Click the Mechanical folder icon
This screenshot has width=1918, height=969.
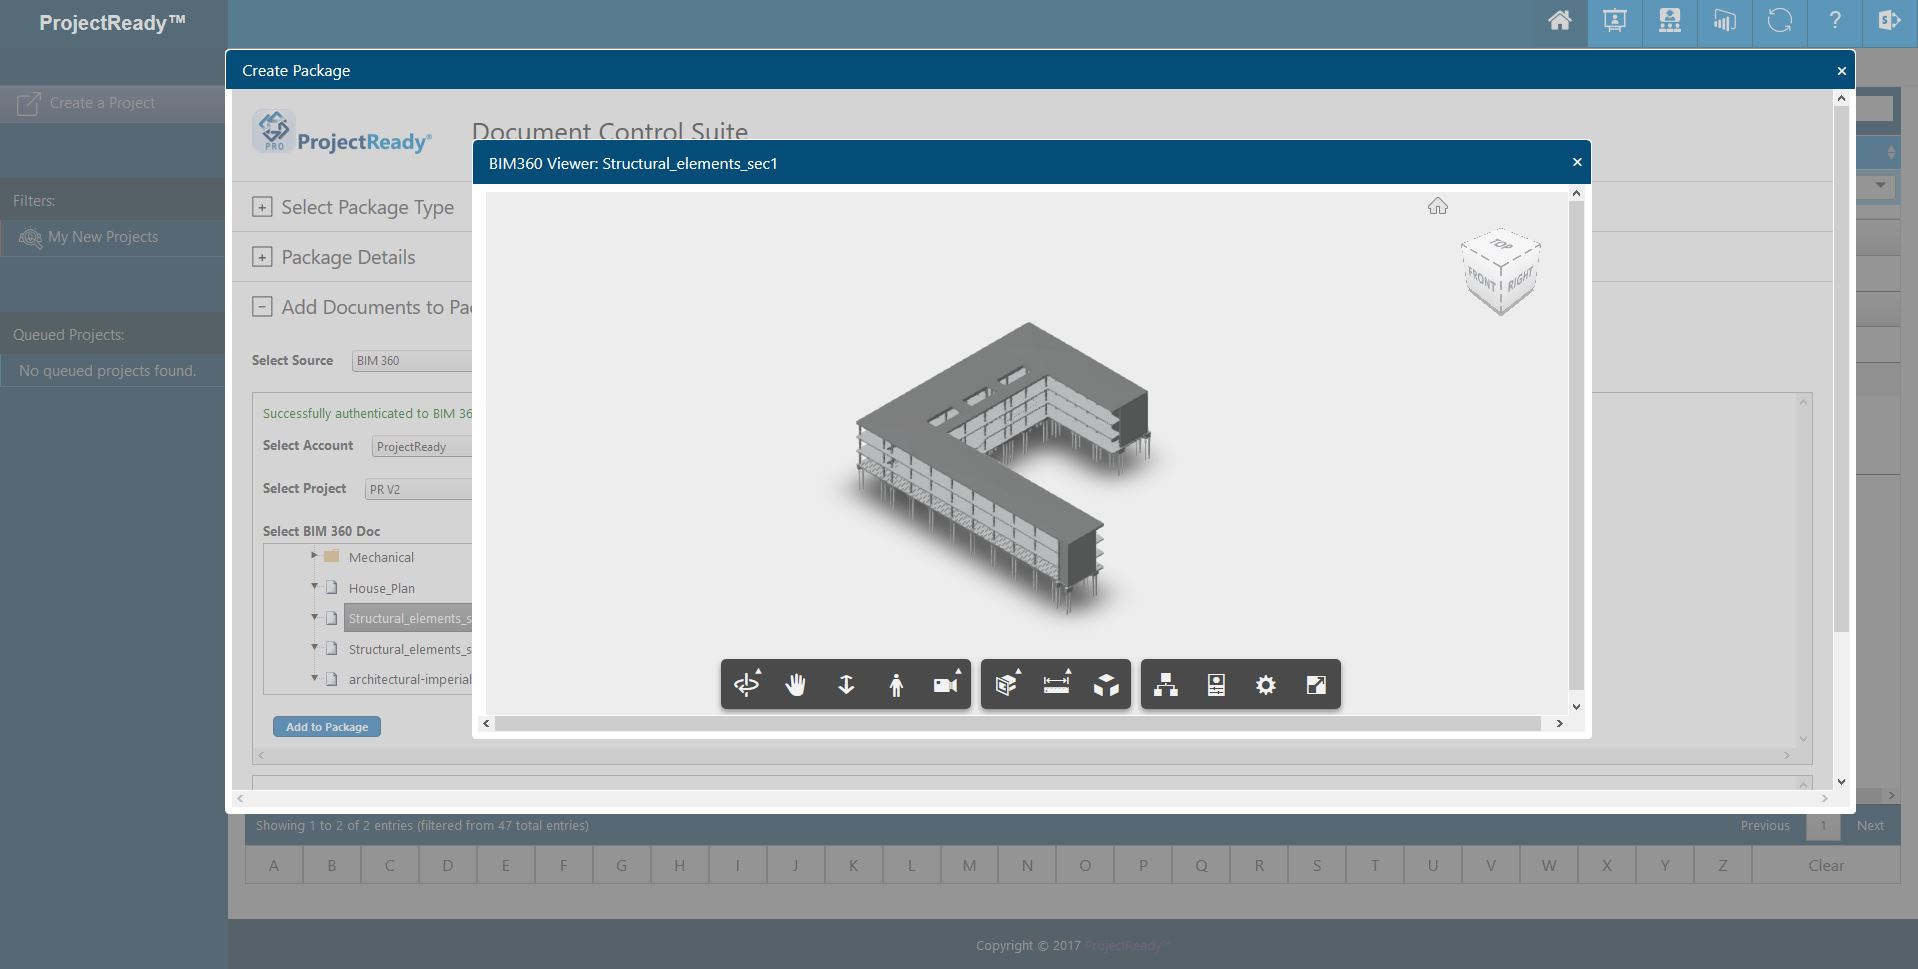(332, 556)
